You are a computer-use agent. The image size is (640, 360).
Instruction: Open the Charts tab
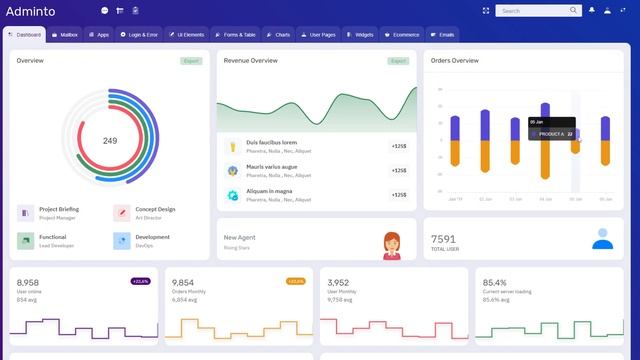point(278,35)
